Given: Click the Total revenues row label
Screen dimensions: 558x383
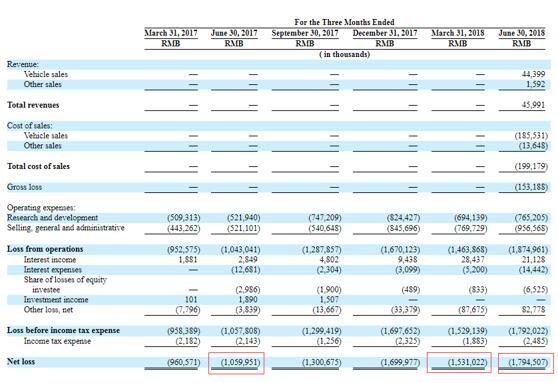Looking at the screenshot, I should [x=33, y=105].
